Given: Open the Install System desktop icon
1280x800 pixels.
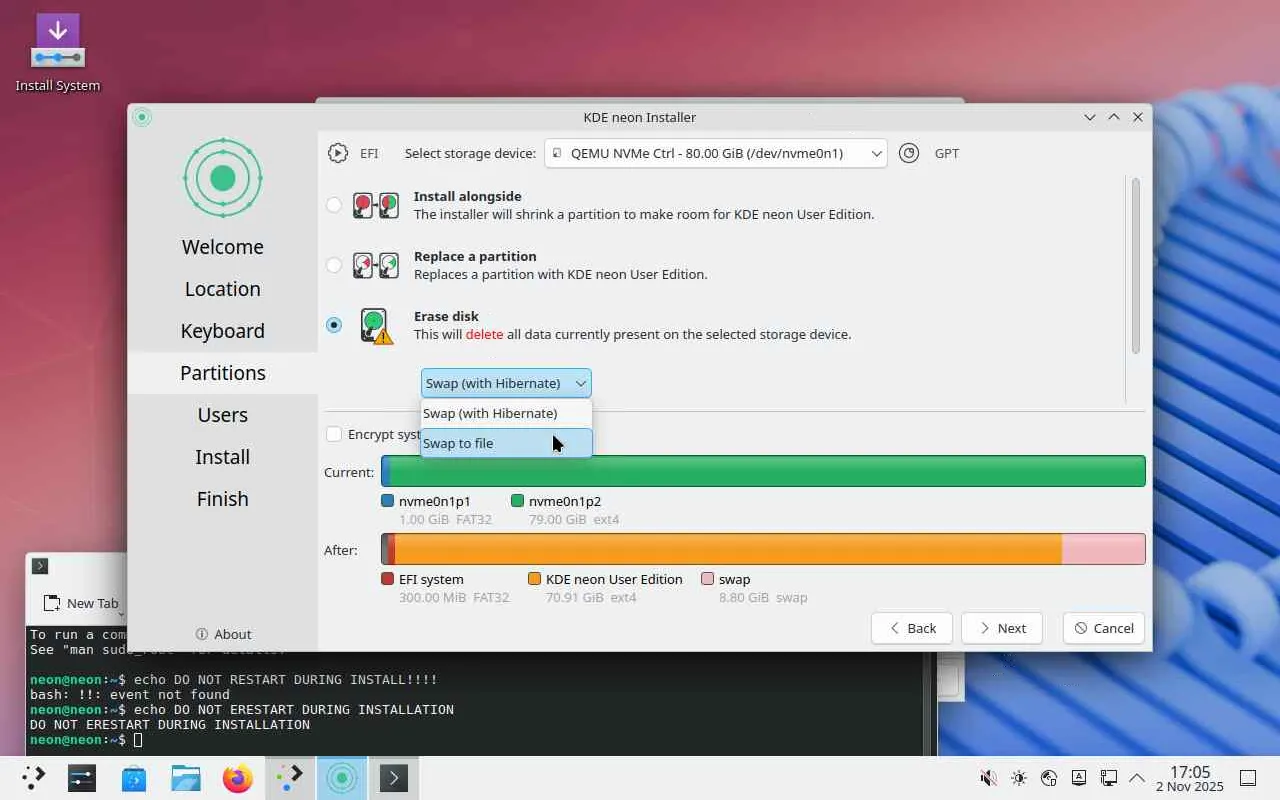Looking at the screenshot, I should tap(57, 53).
